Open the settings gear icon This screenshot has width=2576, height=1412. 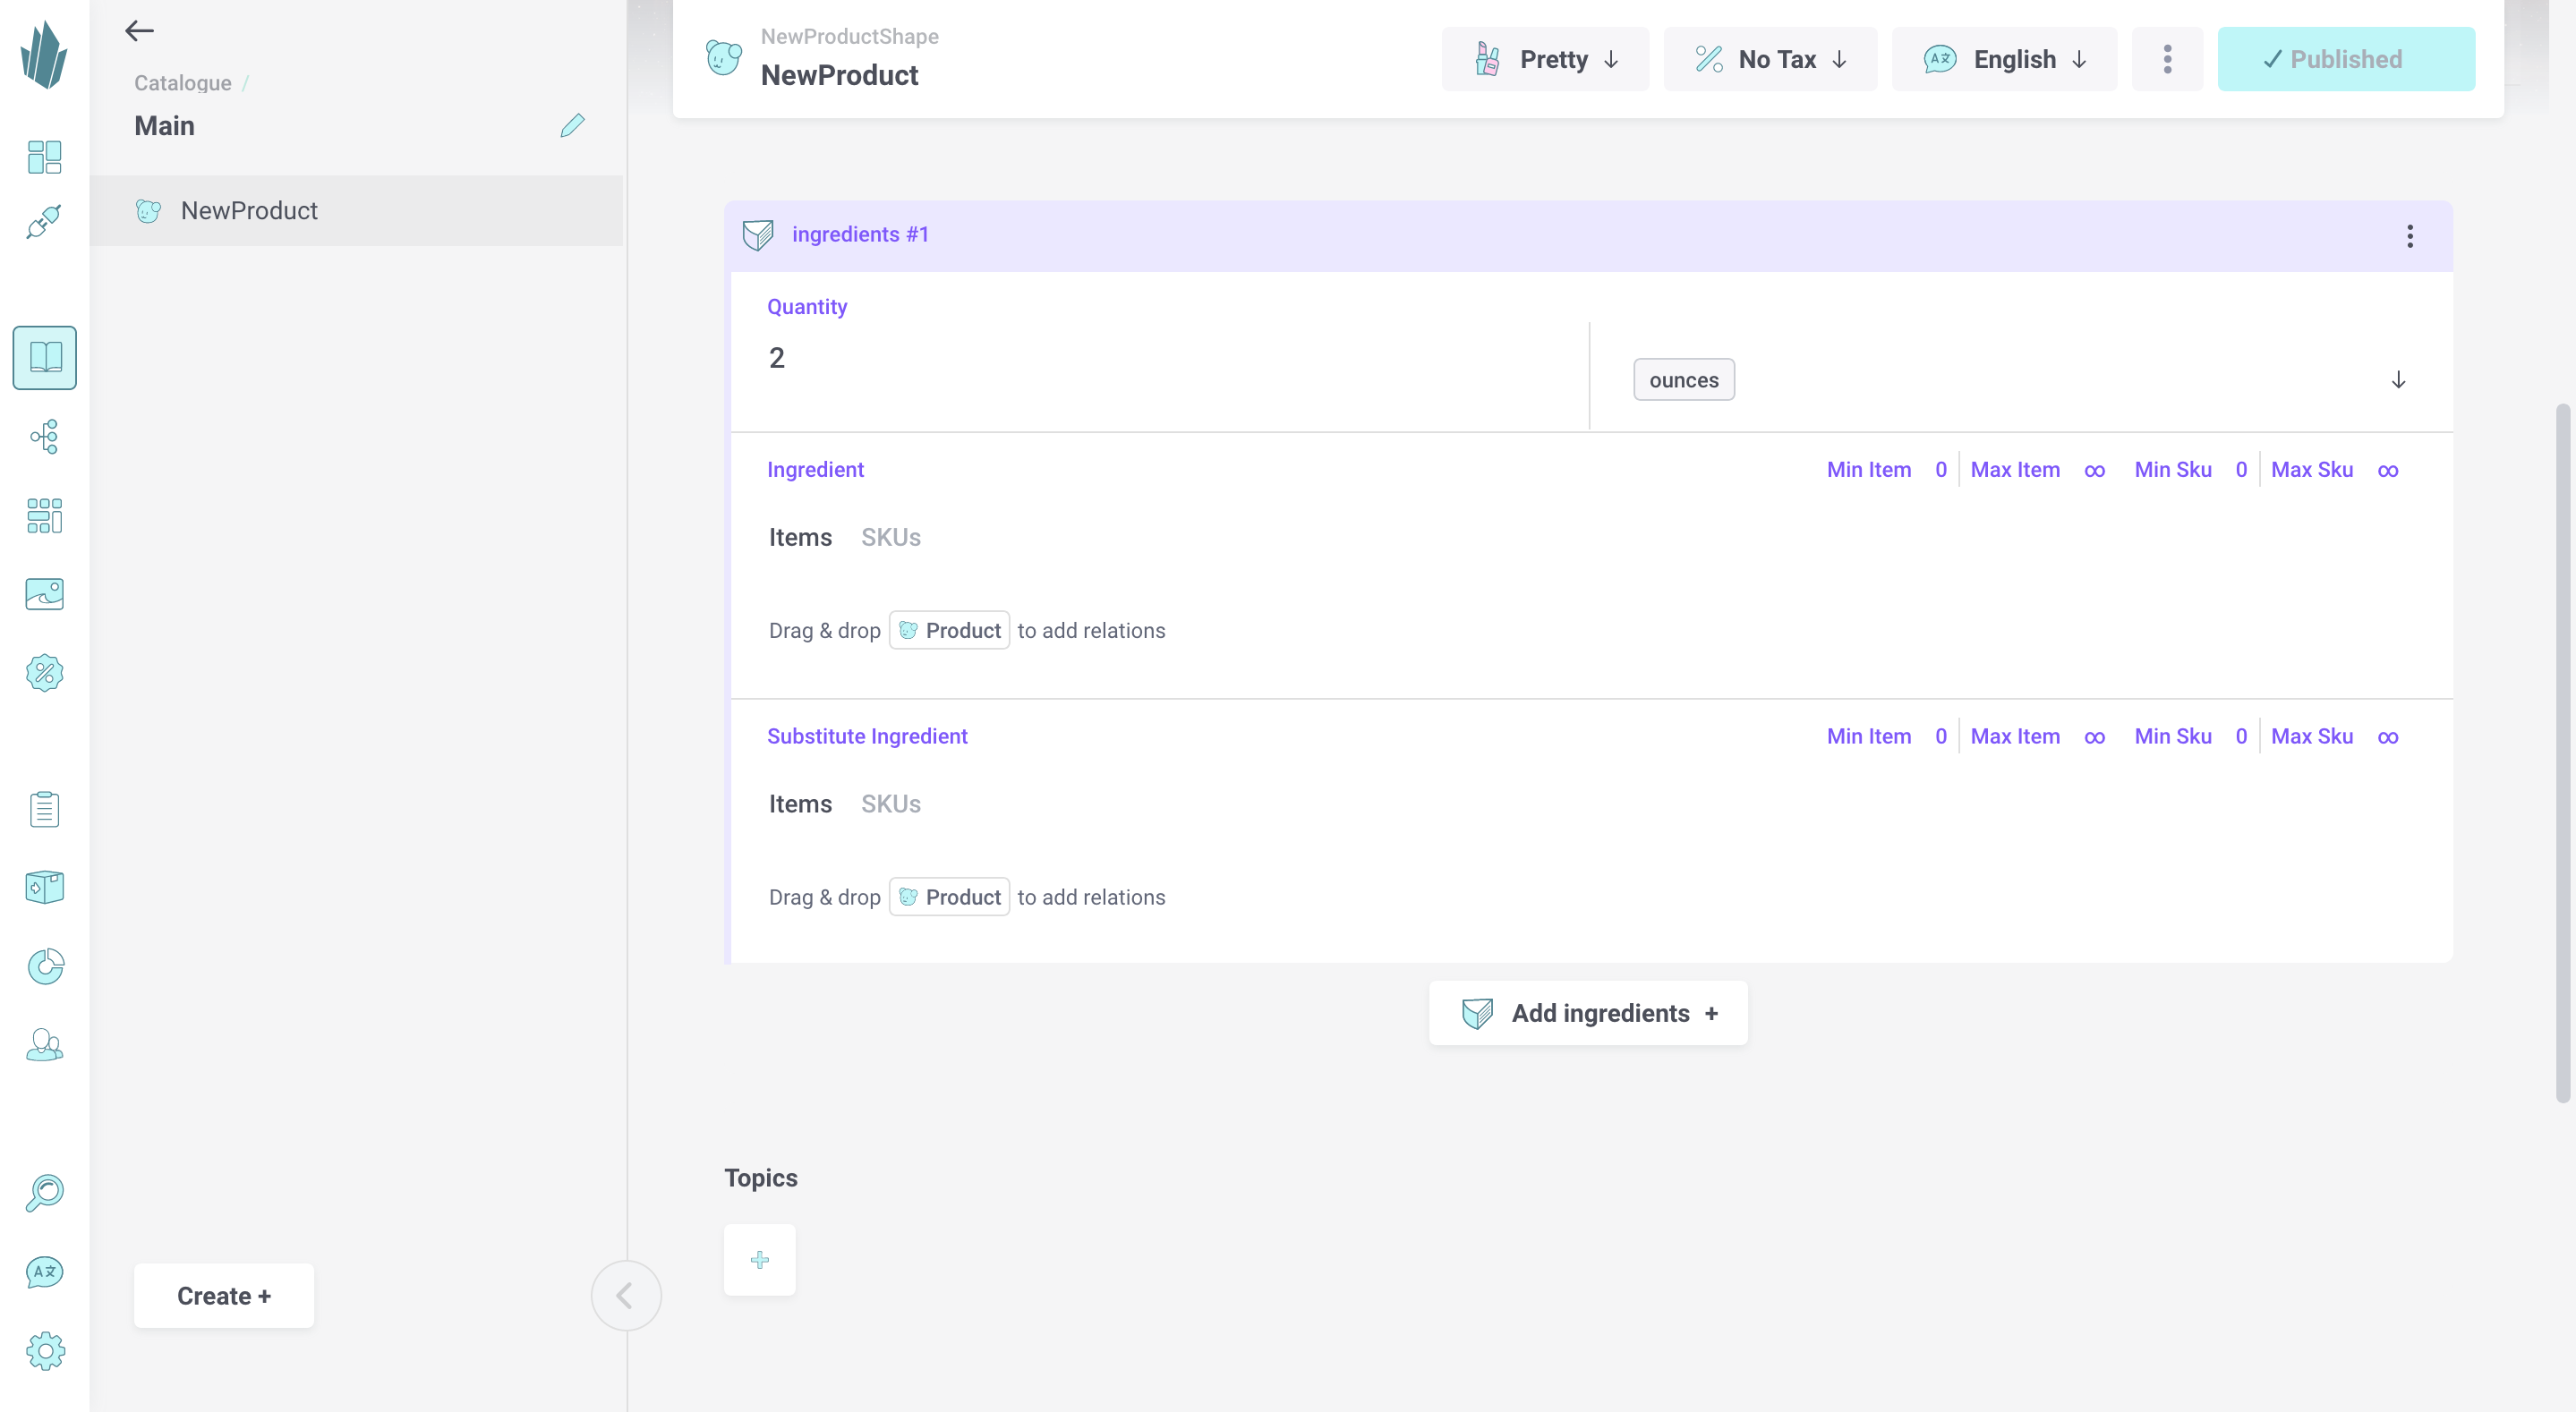[x=44, y=1351]
